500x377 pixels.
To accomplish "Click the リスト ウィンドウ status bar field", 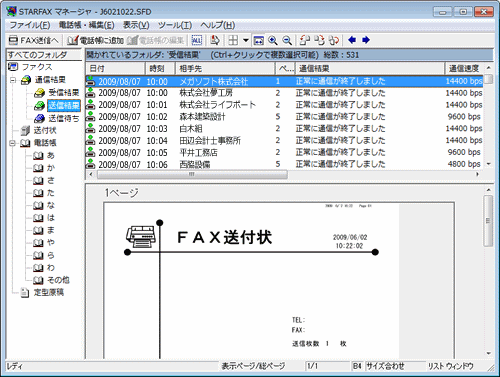I will pos(451,366).
